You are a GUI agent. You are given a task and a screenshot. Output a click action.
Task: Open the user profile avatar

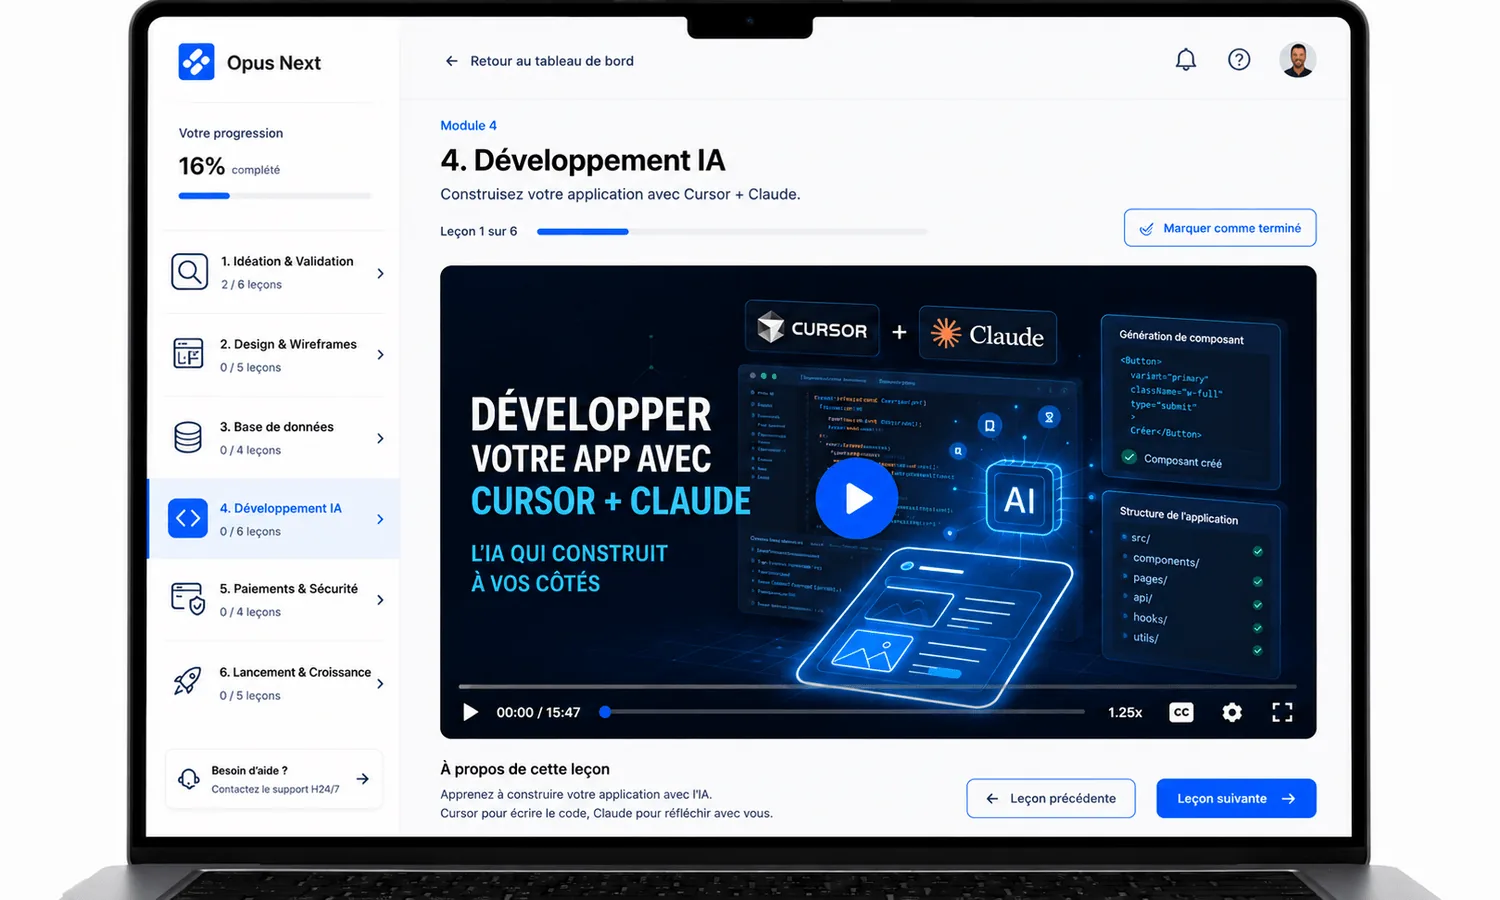(1298, 60)
